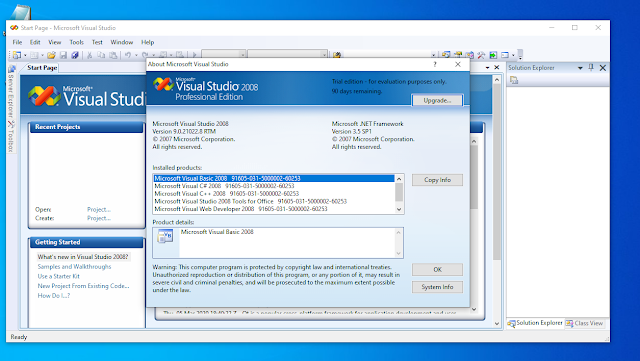This screenshot has width=640, height=361.
Task: Open the Test menu
Action: 97,42
